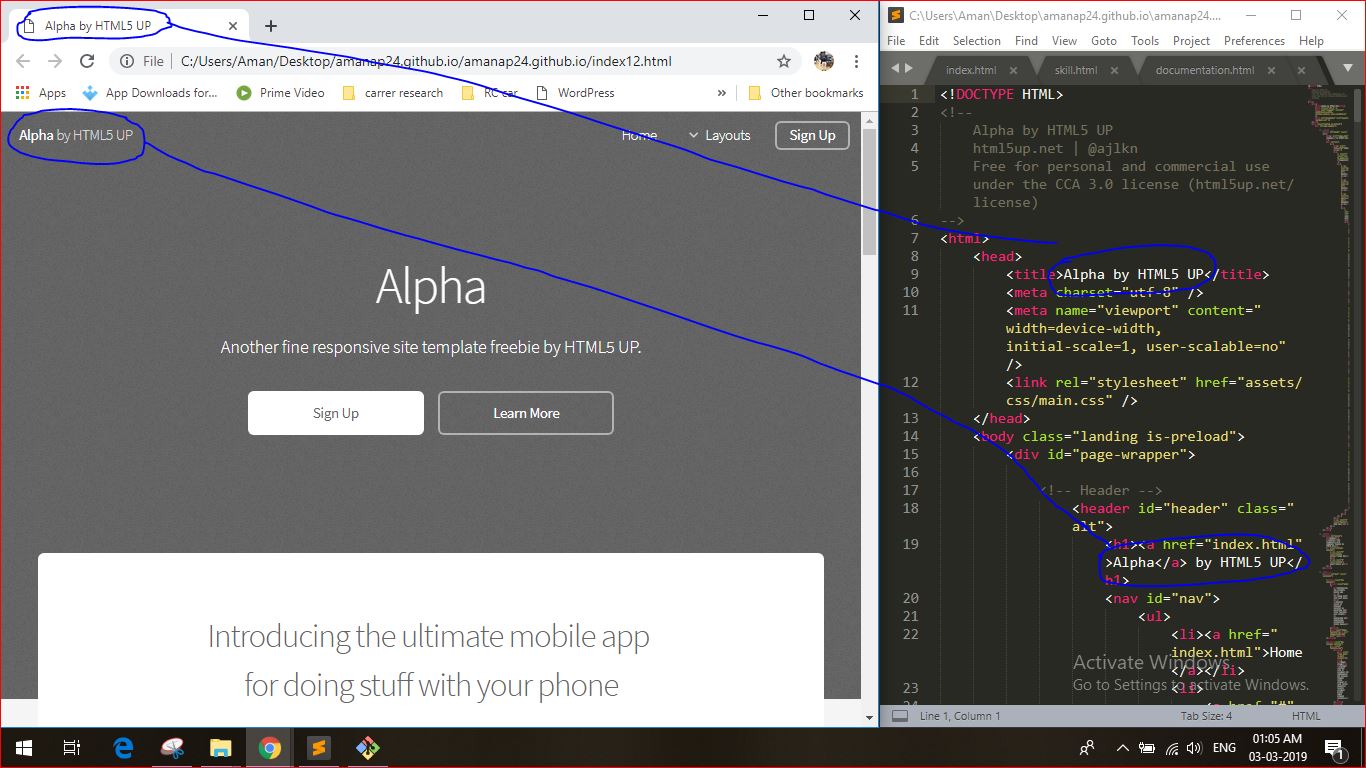Open the Find menu in Sublime Text

1026,41
